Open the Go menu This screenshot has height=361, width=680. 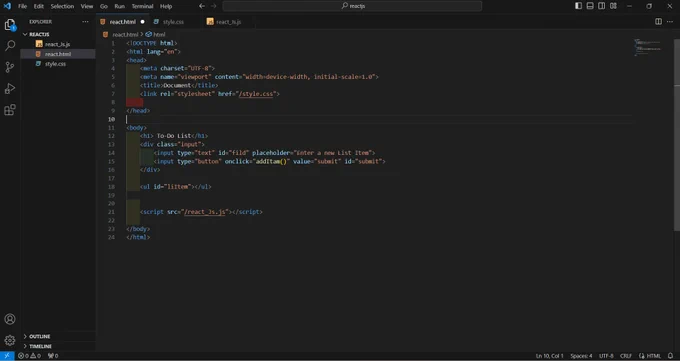(x=104, y=6)
